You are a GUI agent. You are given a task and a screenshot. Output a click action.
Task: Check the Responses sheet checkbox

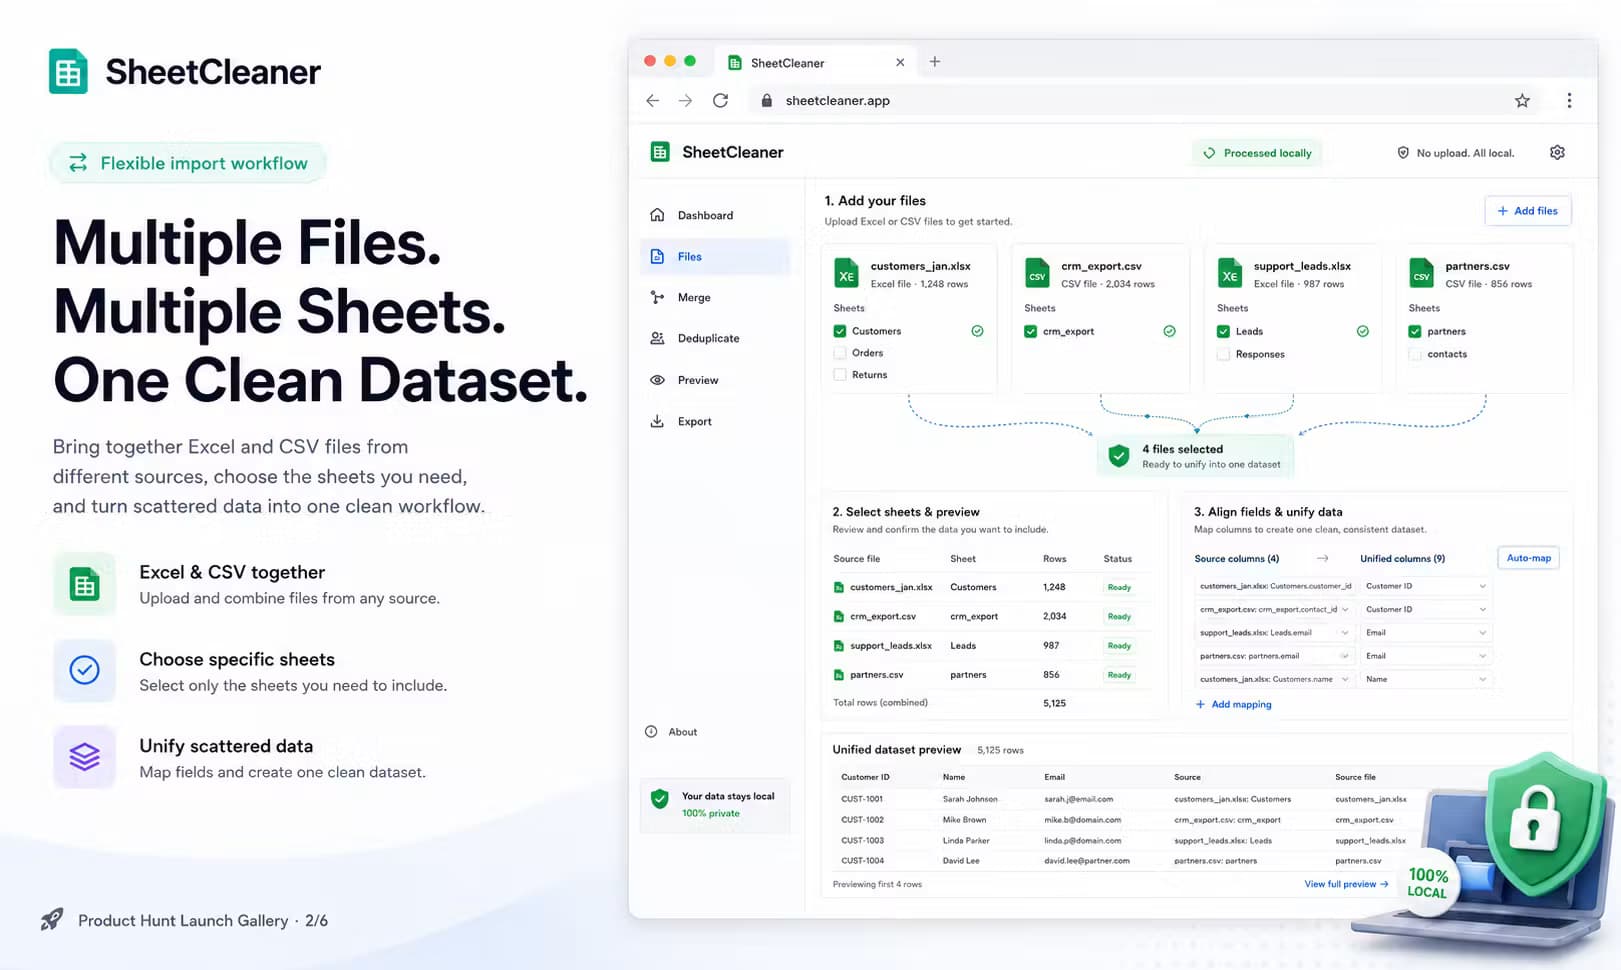[1223, 354]
